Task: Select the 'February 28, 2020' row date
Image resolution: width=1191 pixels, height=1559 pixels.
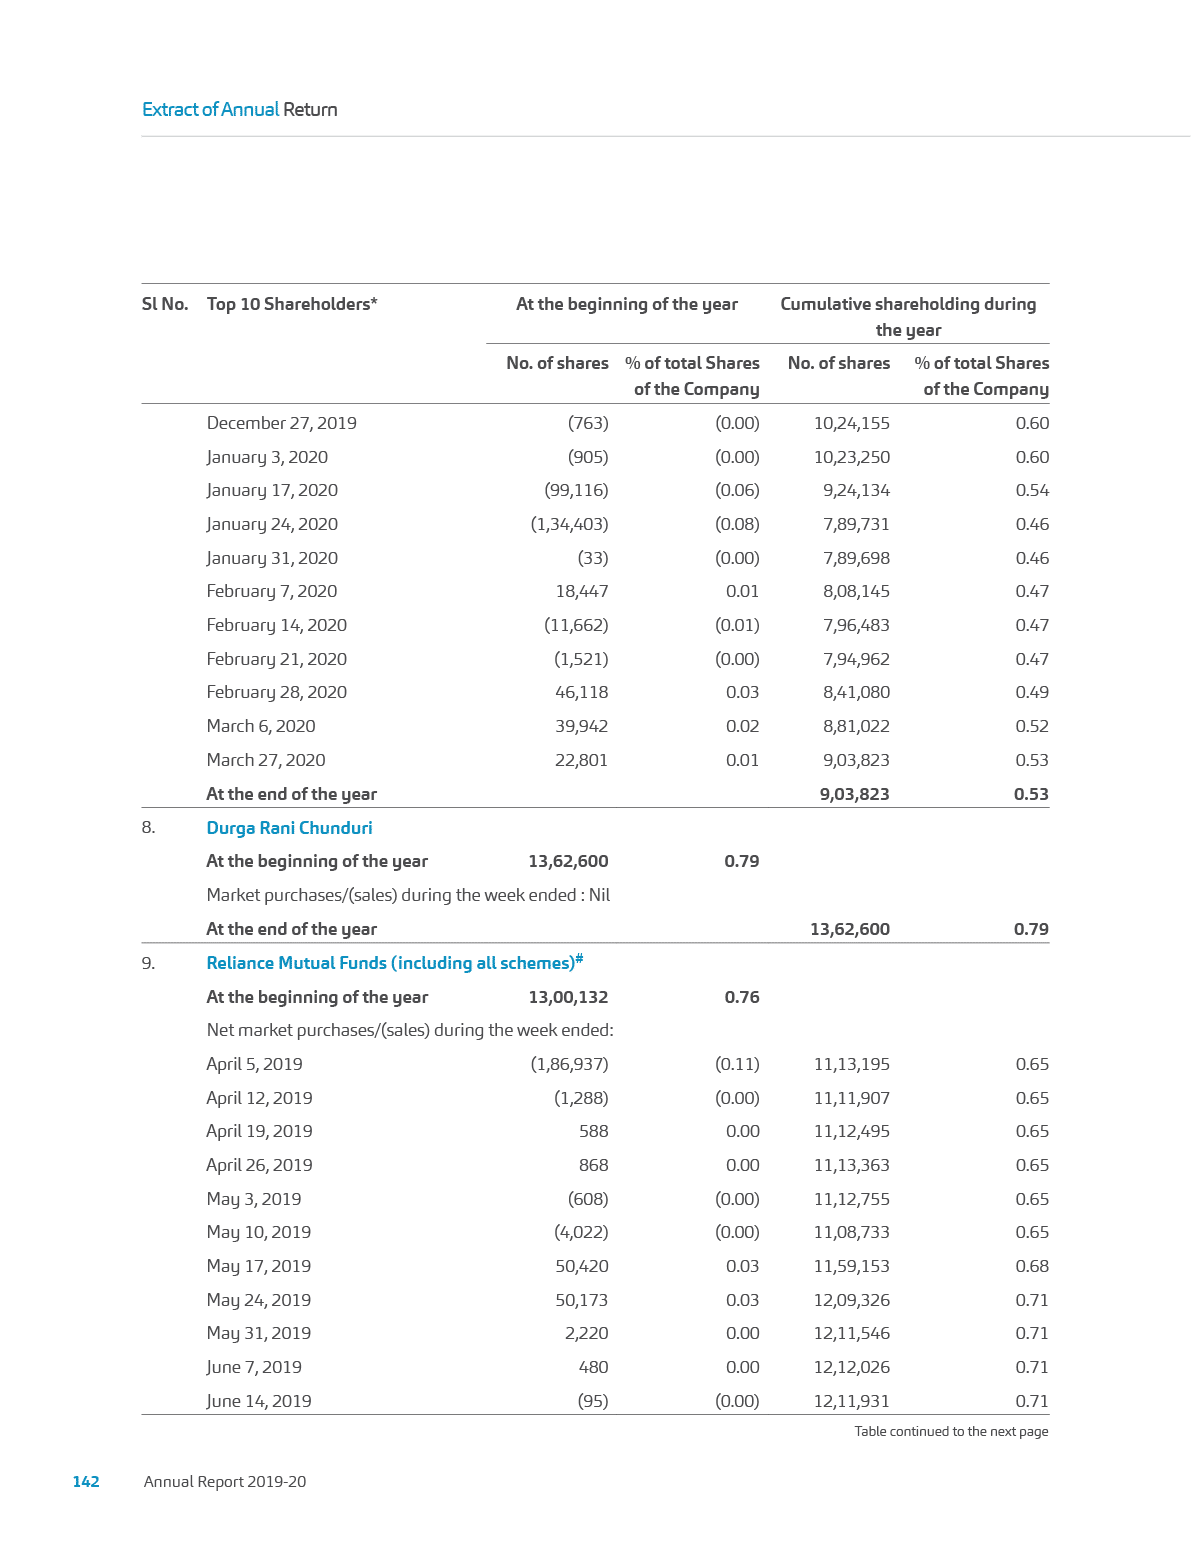Action: tap(276, 692)
